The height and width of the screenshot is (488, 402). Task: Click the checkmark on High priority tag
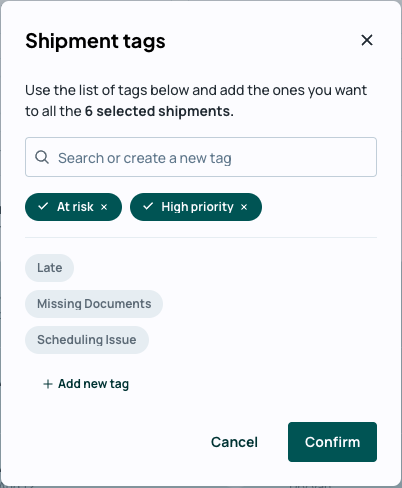pos(148,206)
